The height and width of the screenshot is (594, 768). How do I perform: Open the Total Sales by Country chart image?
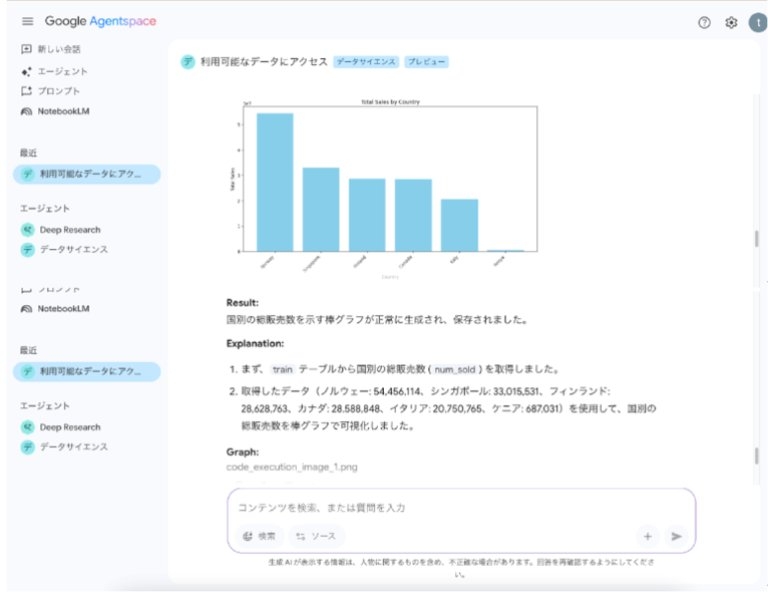(x=384, y=189)
